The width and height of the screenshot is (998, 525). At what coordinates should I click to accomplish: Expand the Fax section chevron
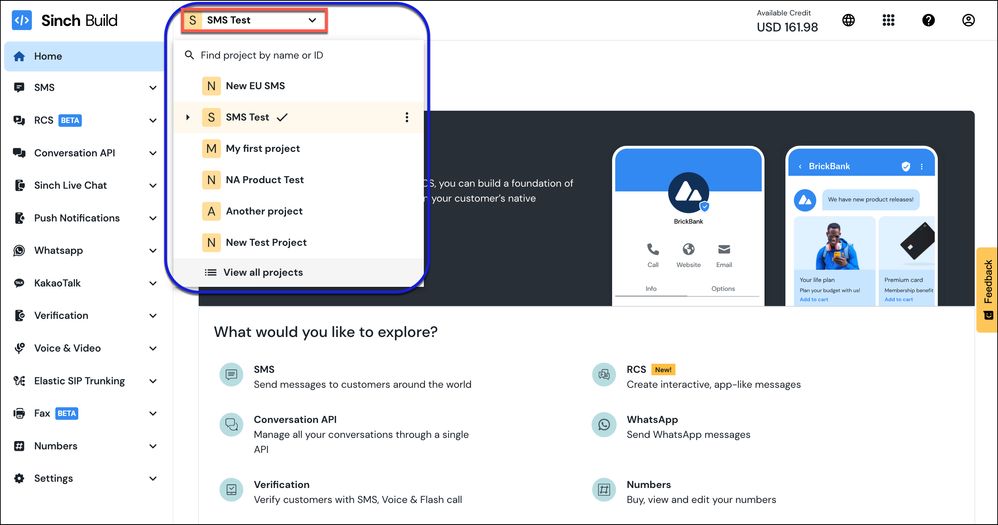click(153, 414)
